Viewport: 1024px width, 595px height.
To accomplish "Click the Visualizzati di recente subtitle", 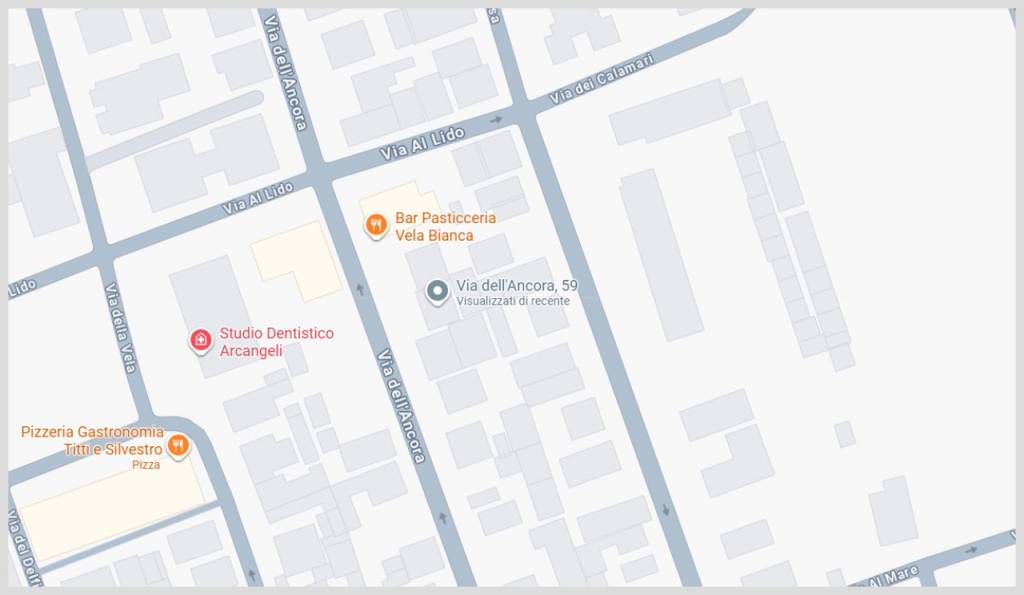I will (x=513, y=301).
